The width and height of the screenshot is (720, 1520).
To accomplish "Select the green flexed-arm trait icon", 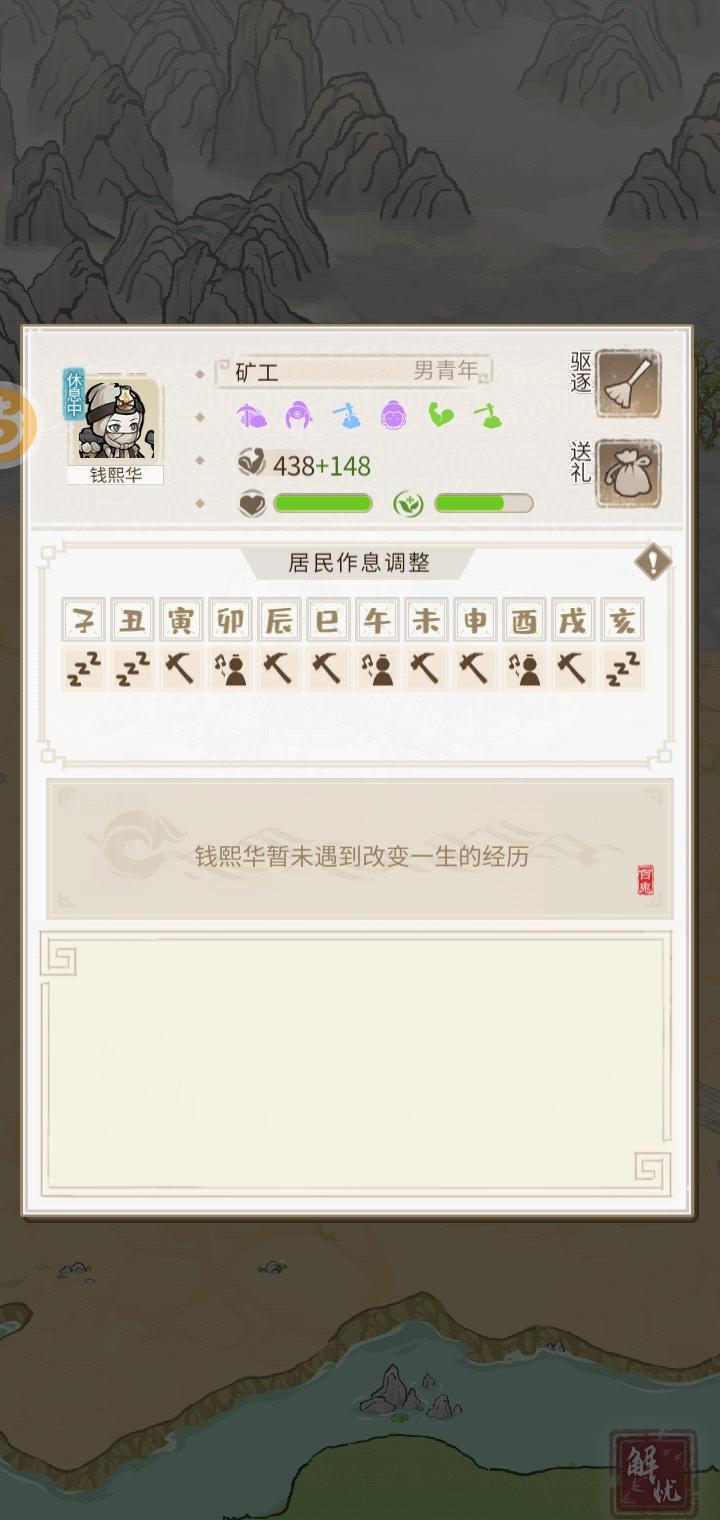I will click(x=441, y=415).
